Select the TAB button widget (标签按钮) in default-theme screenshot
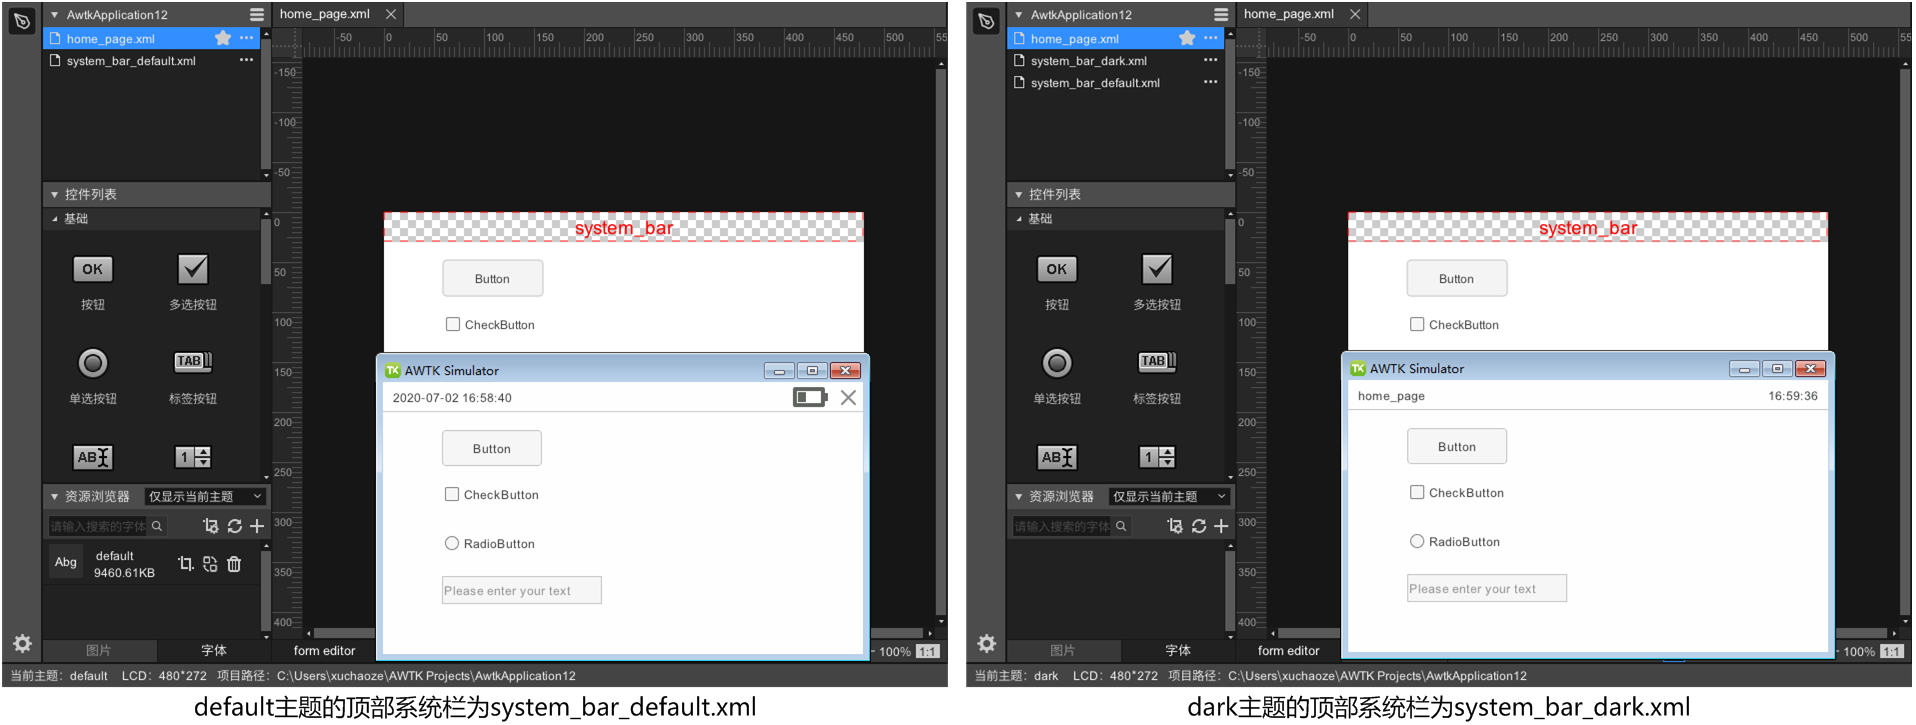This screenshot has height=725, width=1916. tap(193, 362)
